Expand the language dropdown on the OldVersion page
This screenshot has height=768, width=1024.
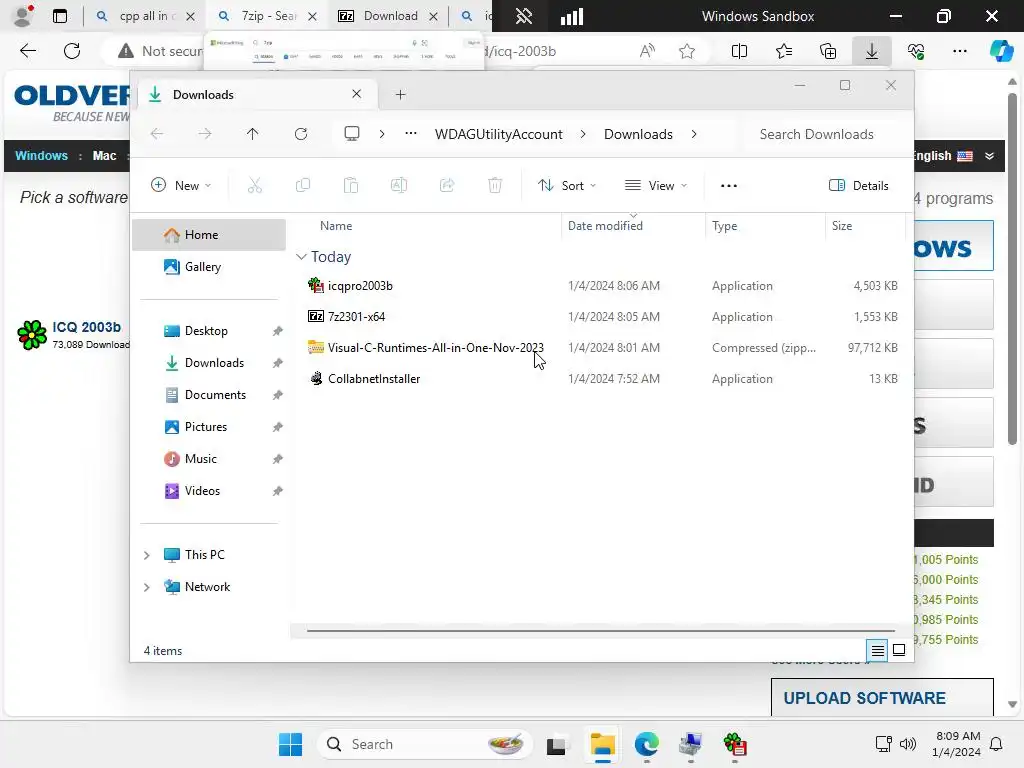click(x=989, y=156)
